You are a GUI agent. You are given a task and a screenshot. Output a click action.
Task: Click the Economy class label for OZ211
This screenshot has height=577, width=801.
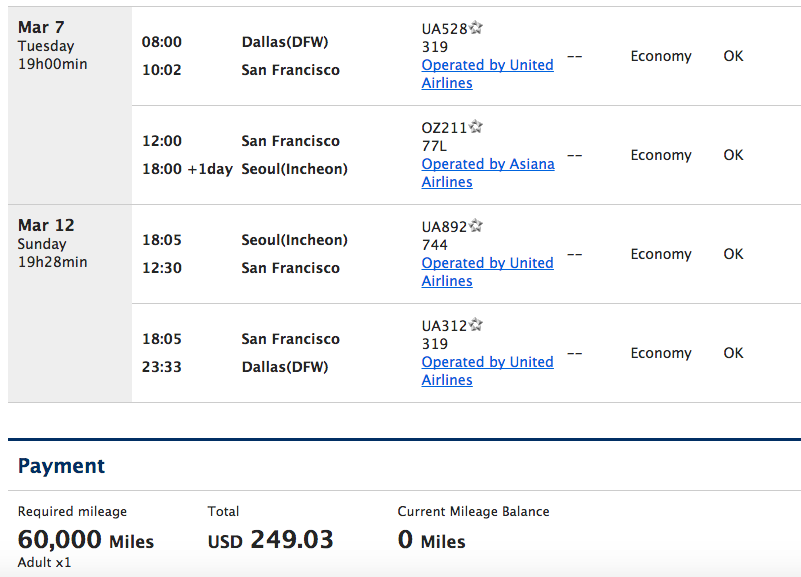(x=661, y=155)
